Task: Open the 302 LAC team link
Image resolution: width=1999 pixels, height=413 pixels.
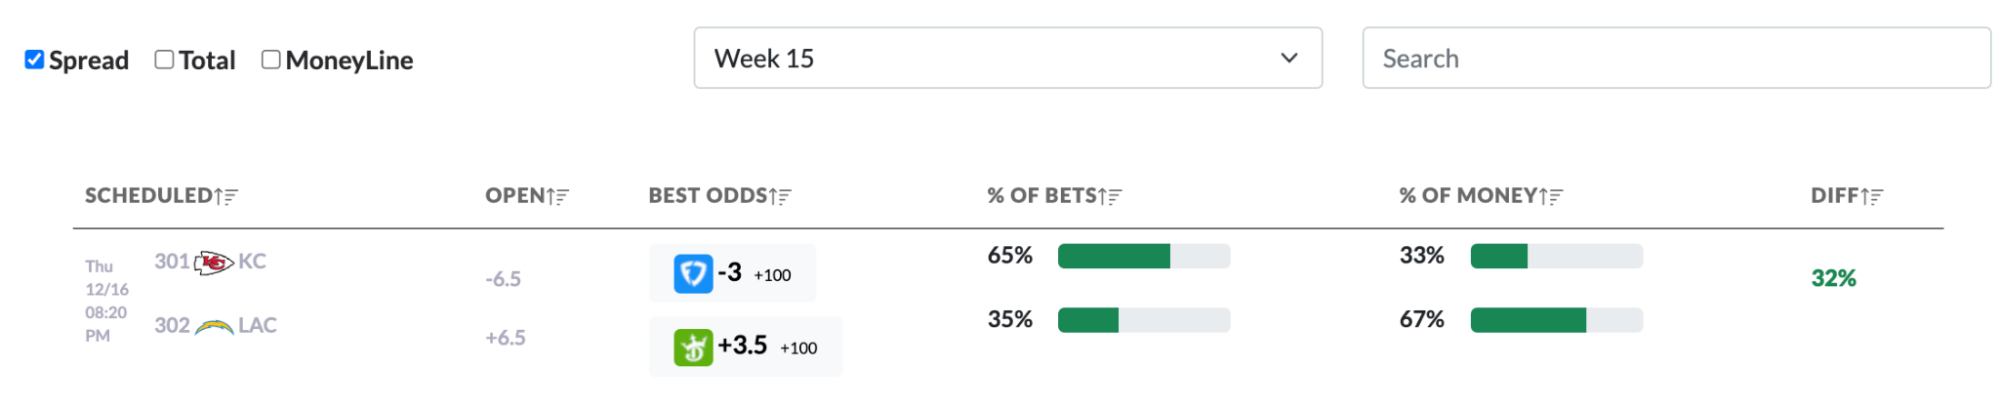Action: pyautogui.click(x=215, y=326)
